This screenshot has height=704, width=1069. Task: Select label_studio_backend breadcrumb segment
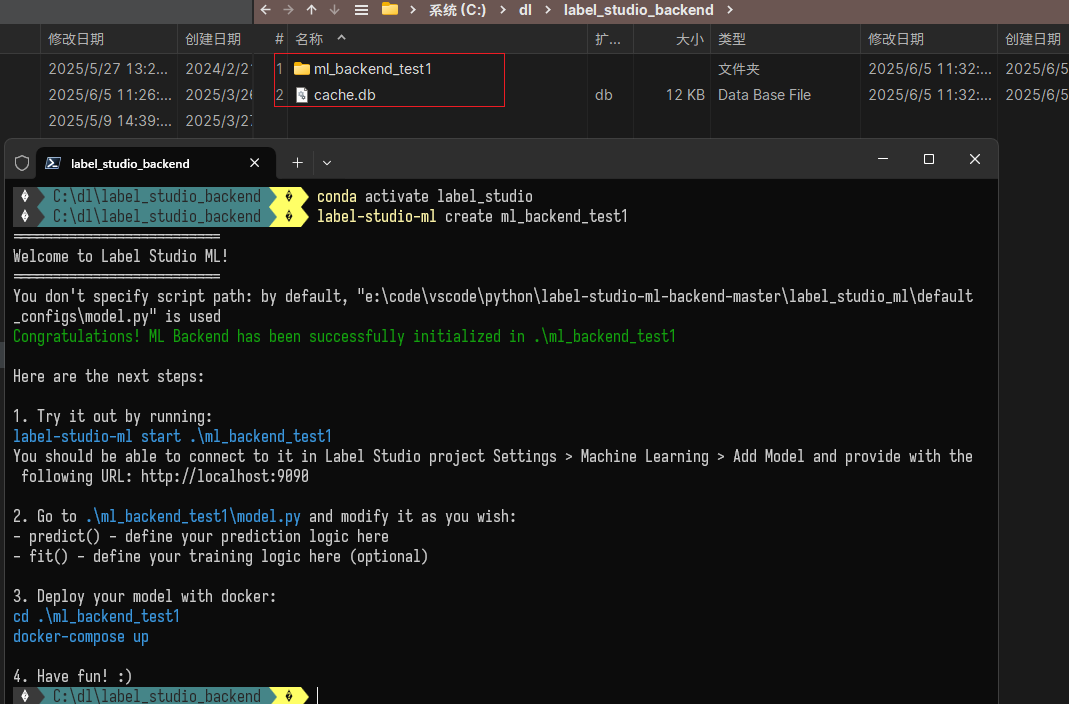[638, 10]
